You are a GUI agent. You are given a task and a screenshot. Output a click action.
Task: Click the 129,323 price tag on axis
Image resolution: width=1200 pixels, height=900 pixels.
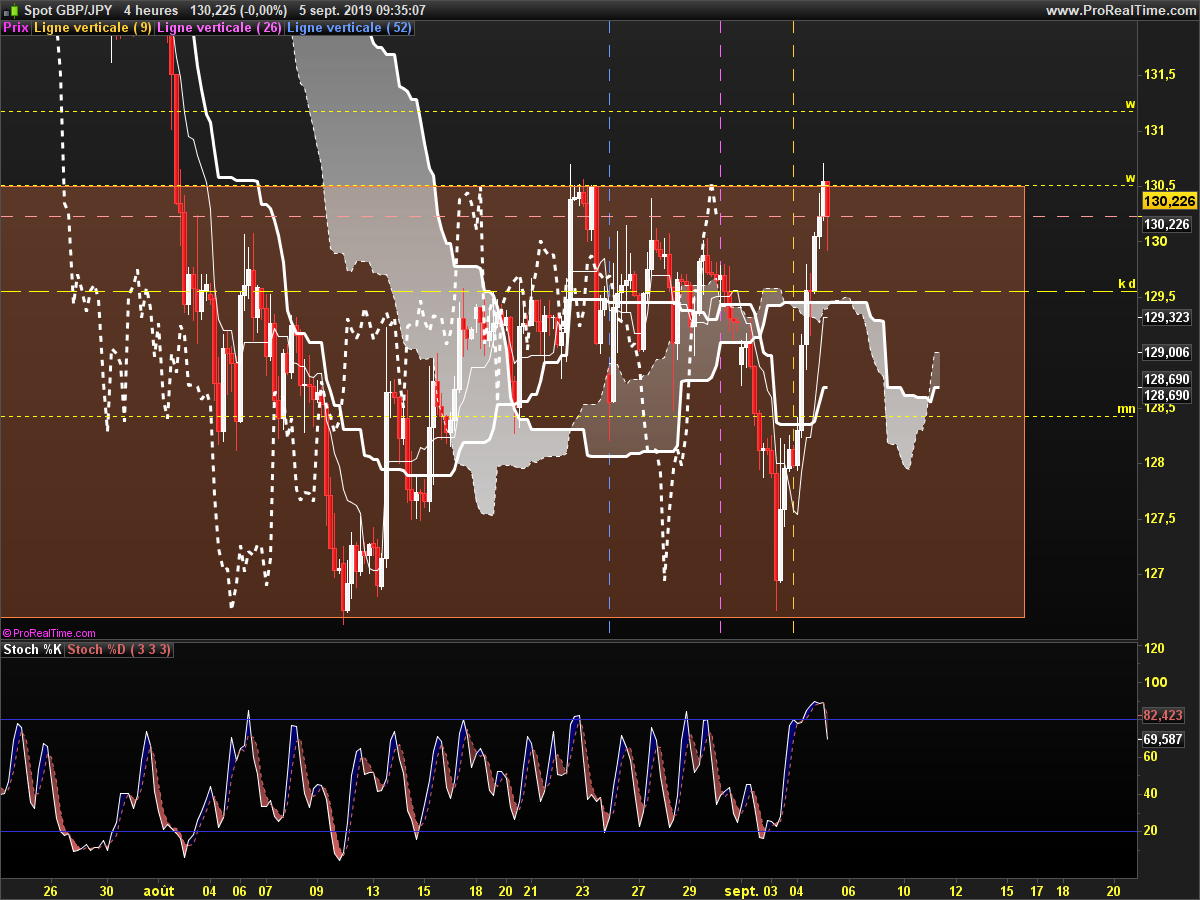(x=1166, y=317)
